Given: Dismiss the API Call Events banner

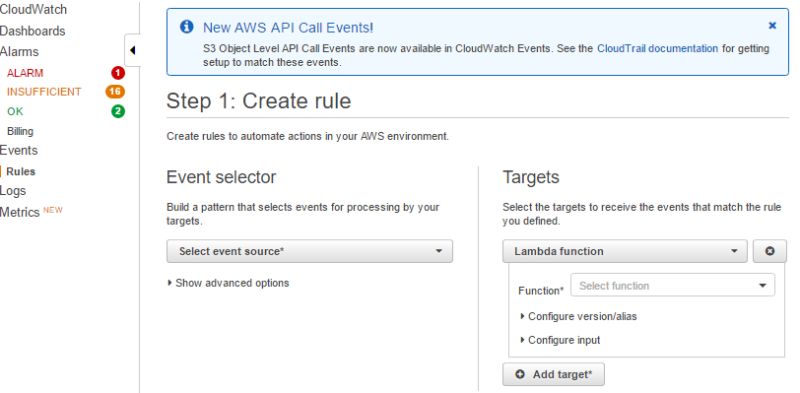Looking at the screenshot, I should [772, 26].
